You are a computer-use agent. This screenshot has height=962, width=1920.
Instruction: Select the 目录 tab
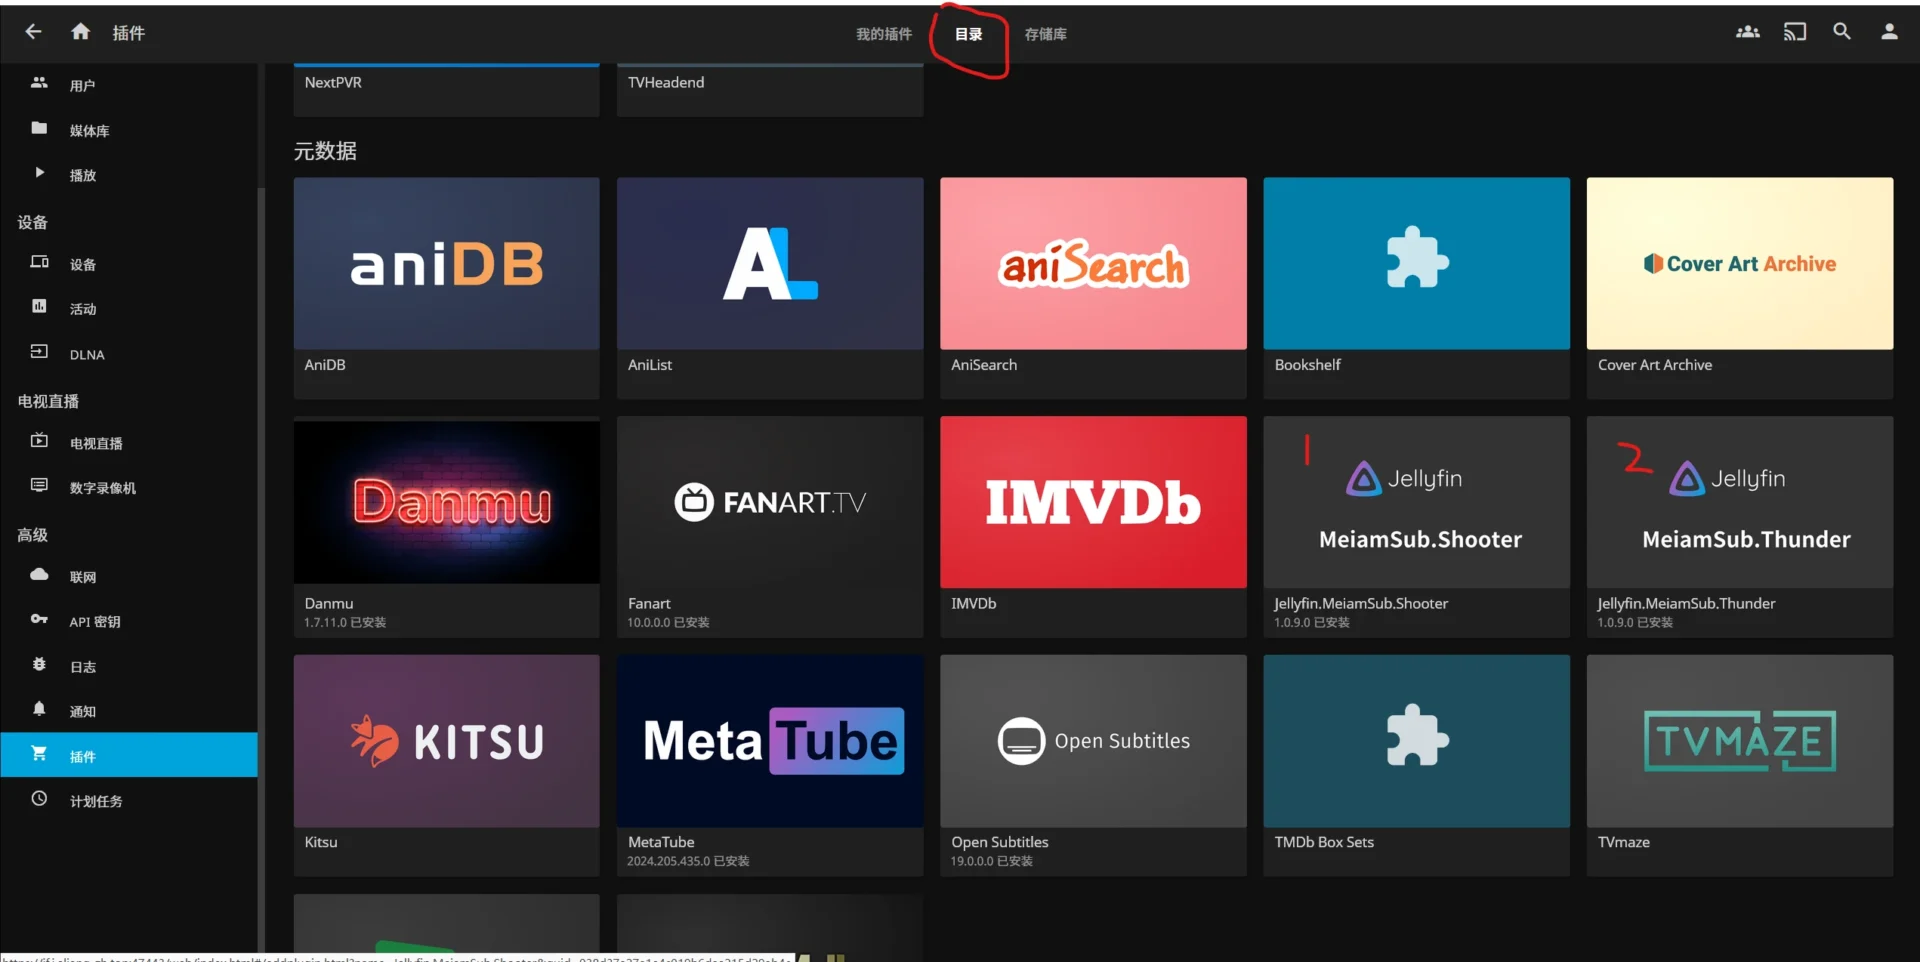pos(968,34)
